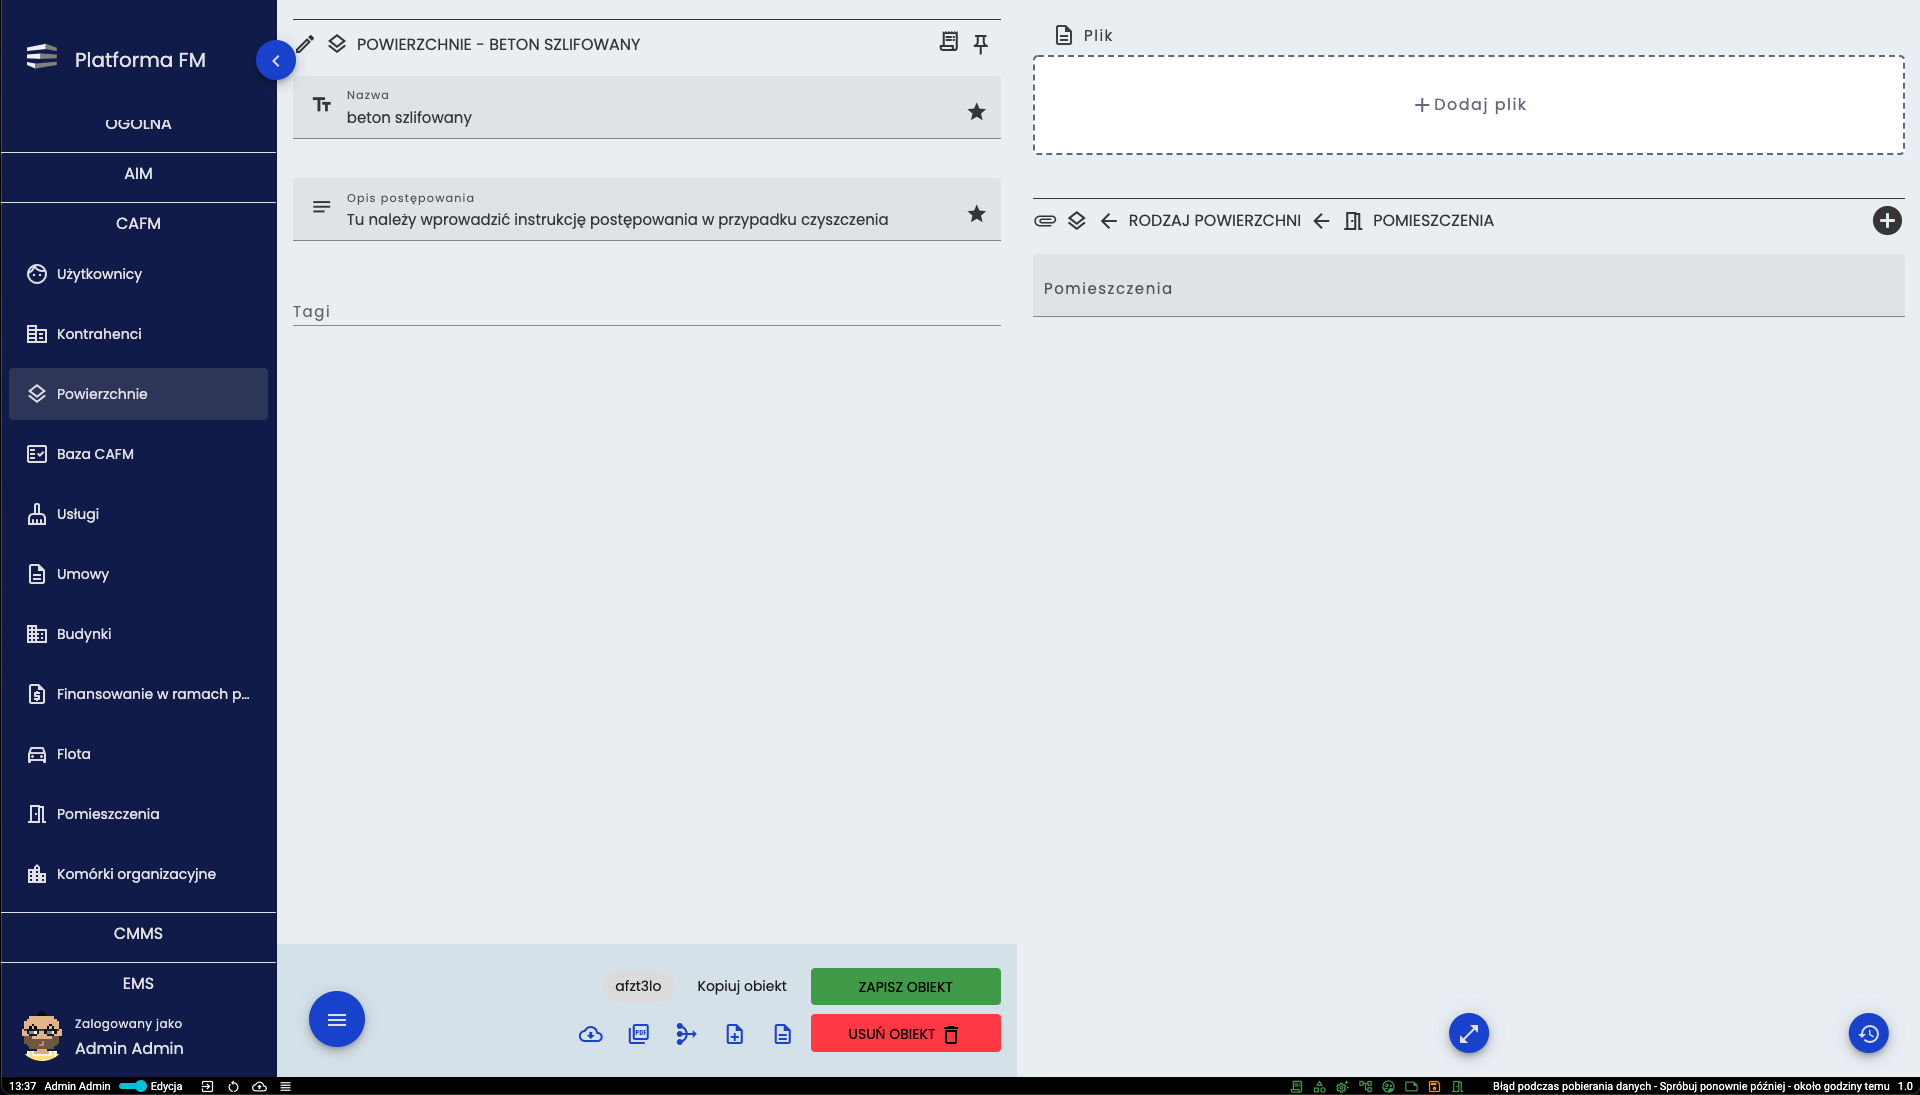Add a relation with the plus button

[1887, 221]
